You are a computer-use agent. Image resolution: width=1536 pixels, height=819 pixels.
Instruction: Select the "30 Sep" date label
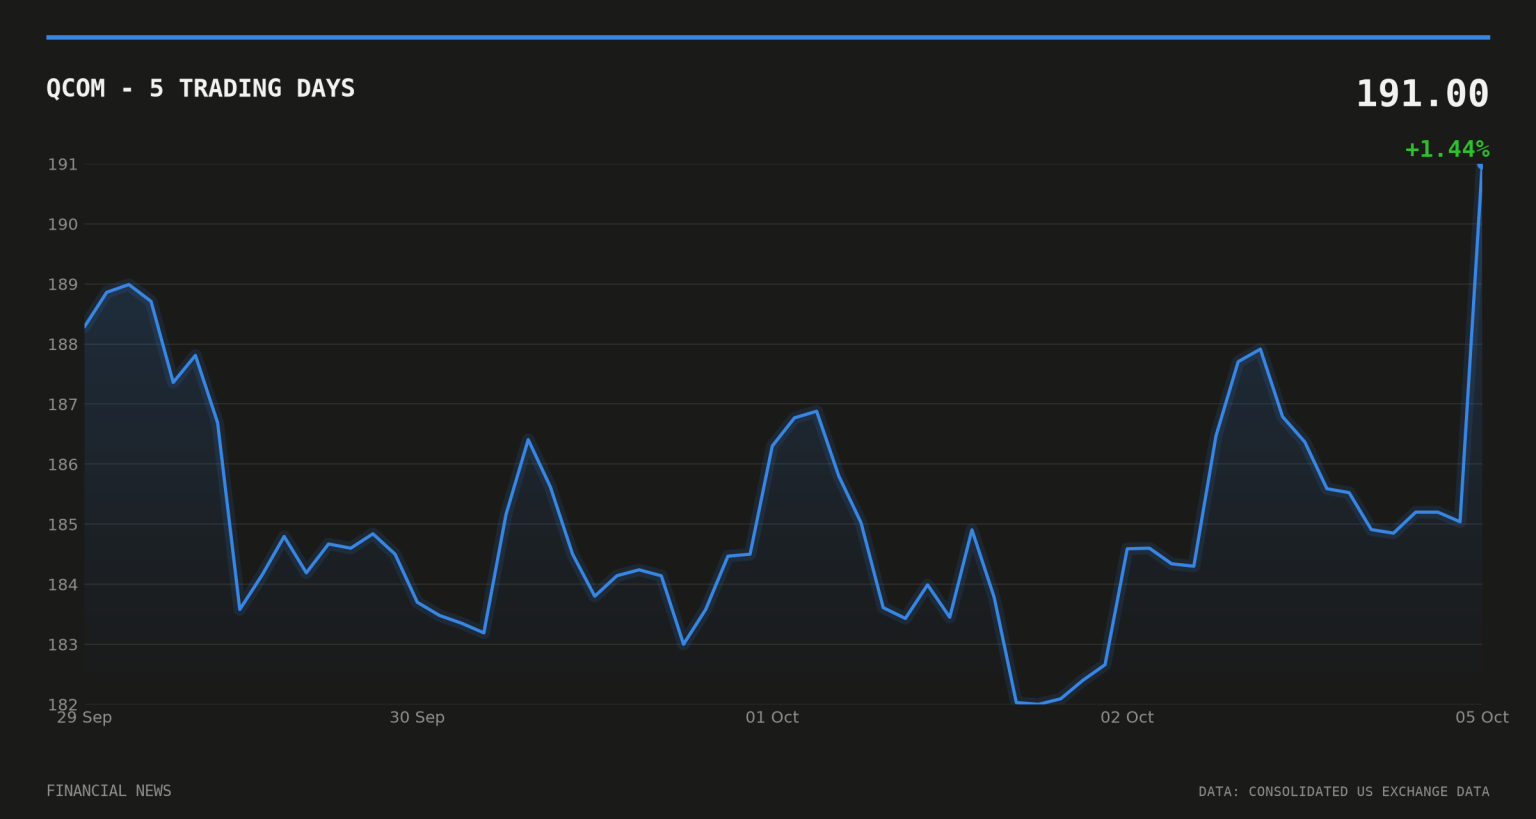[417, 717]
